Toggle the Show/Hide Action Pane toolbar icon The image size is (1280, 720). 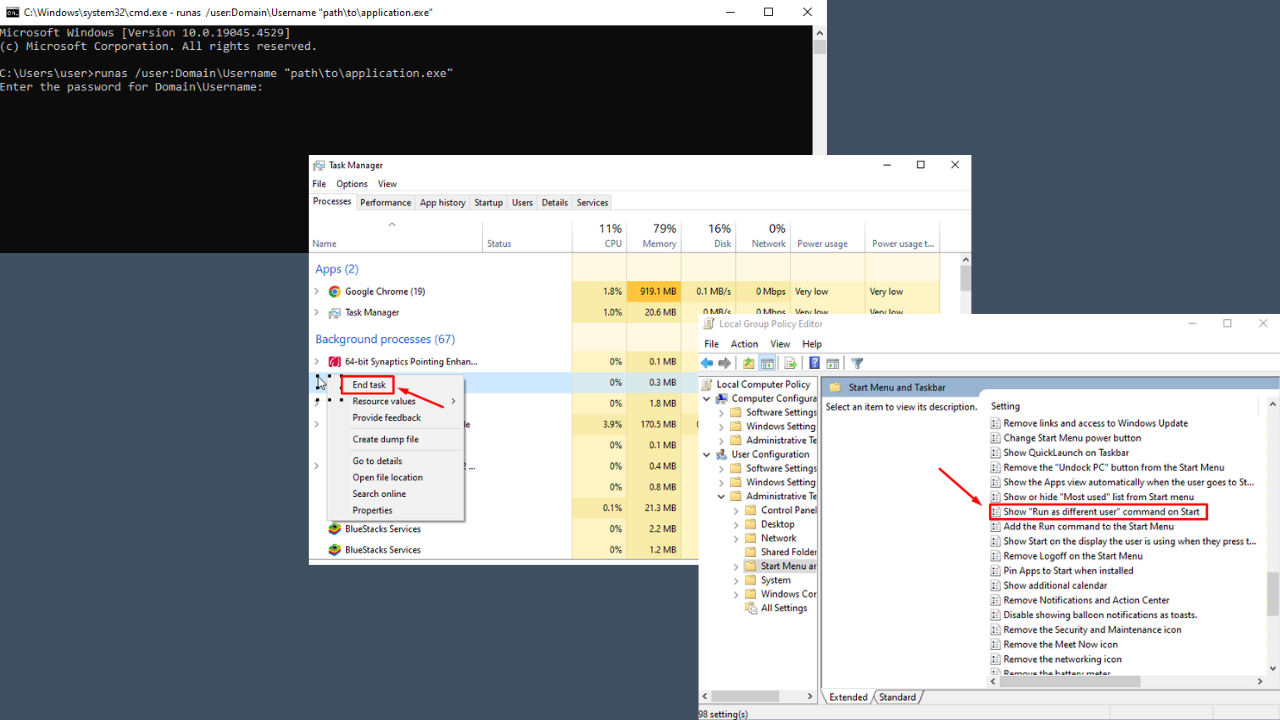coord(832,363)
